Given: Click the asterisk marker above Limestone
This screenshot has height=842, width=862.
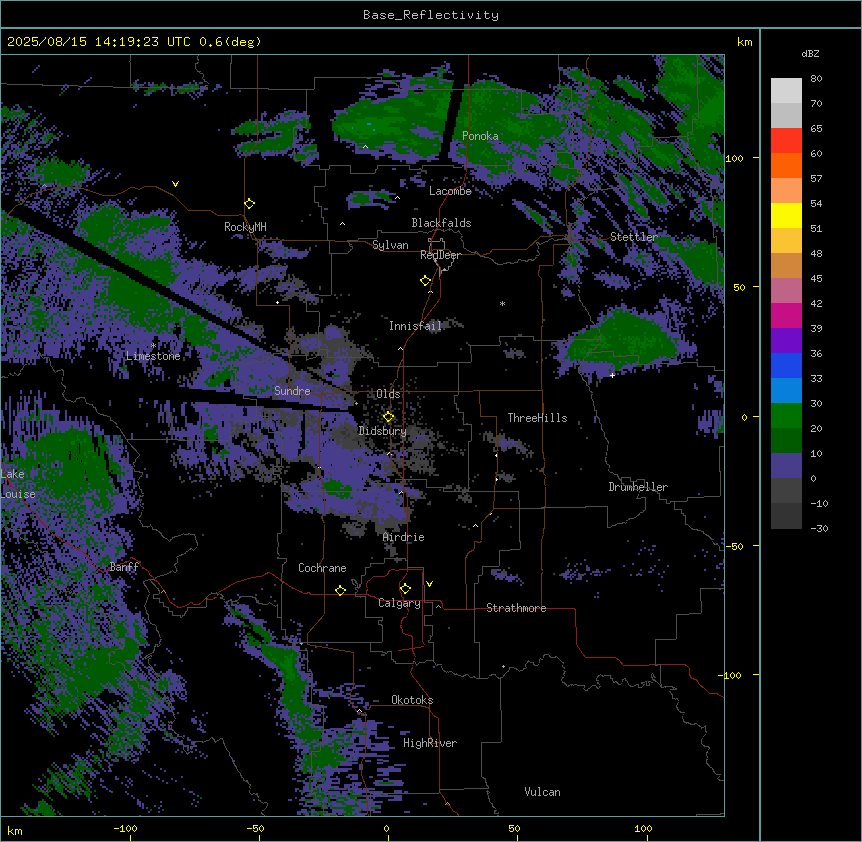Looking at the screenshot, I should (x=154, y=345).
